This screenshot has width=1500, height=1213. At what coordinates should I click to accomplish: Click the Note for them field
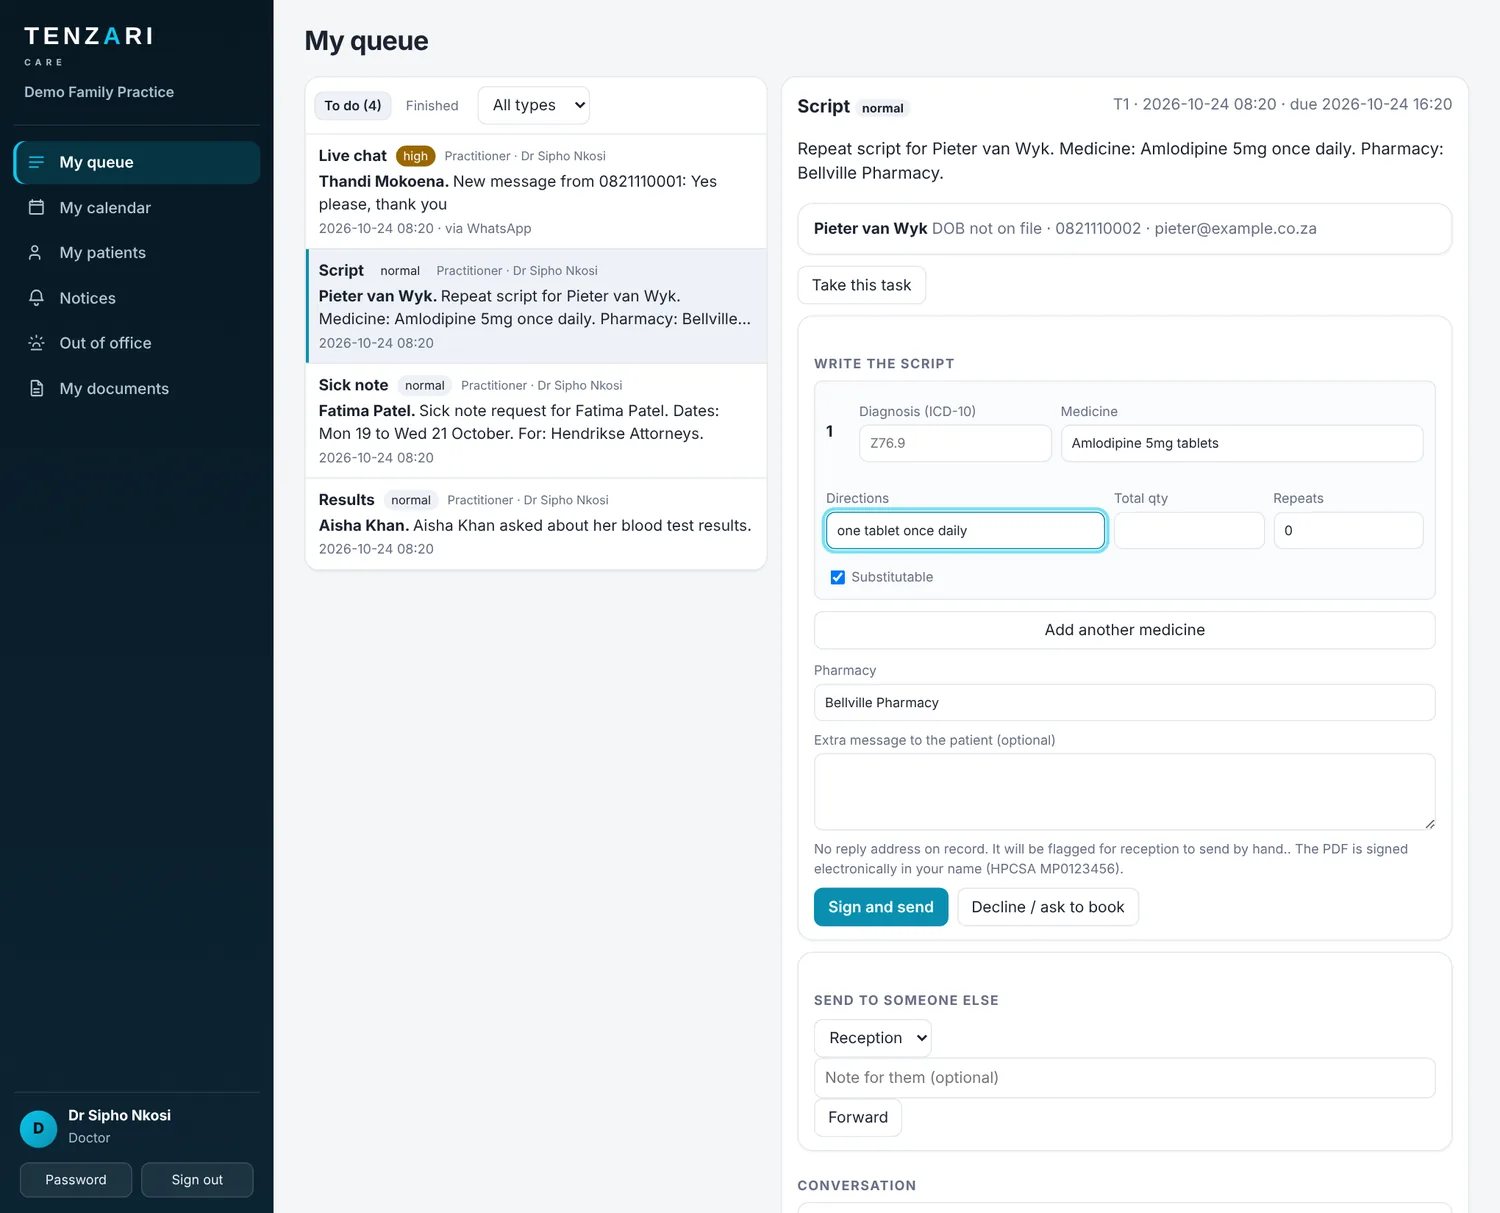point(1125,1077)
